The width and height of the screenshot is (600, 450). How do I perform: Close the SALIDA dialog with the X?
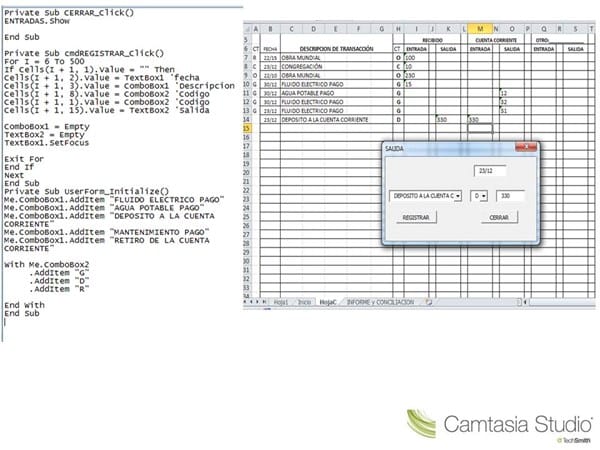[x=526, y=147]
